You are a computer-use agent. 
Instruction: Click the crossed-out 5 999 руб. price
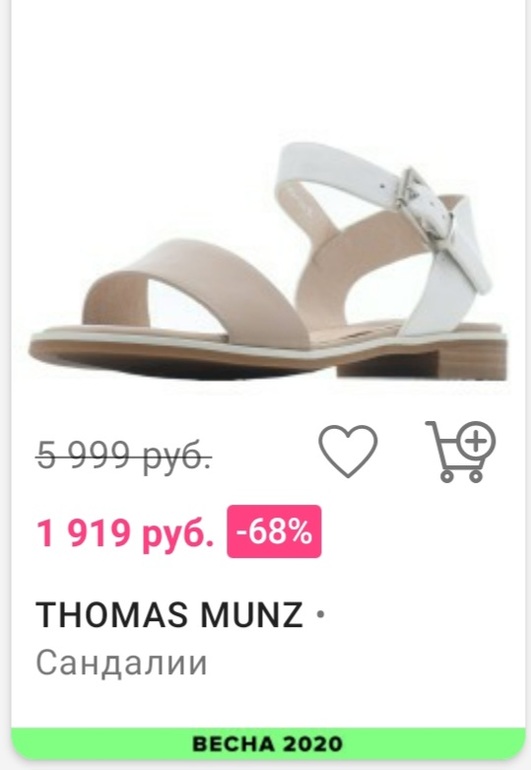(x=123, y=455)
